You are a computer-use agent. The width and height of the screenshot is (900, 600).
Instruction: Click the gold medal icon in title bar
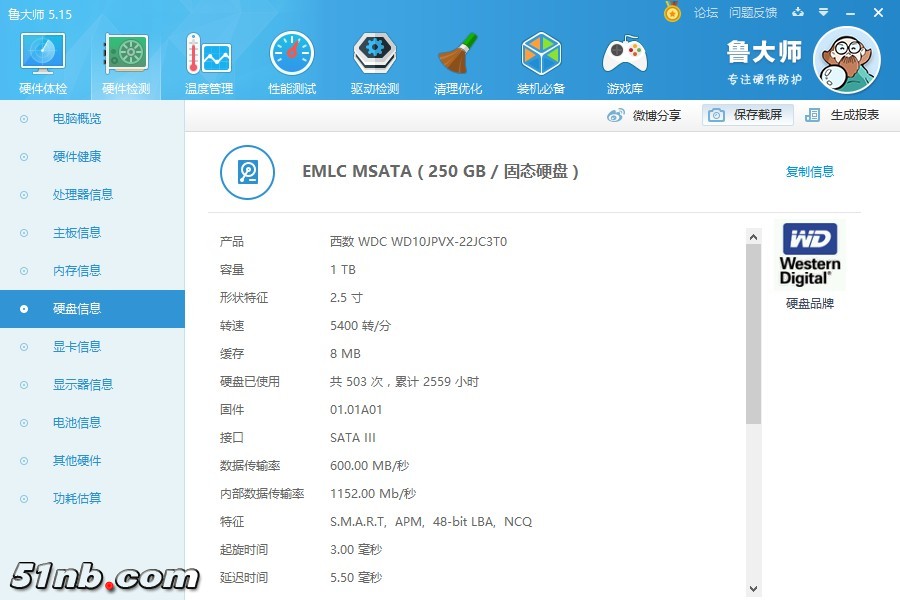(x=673, y=13)
